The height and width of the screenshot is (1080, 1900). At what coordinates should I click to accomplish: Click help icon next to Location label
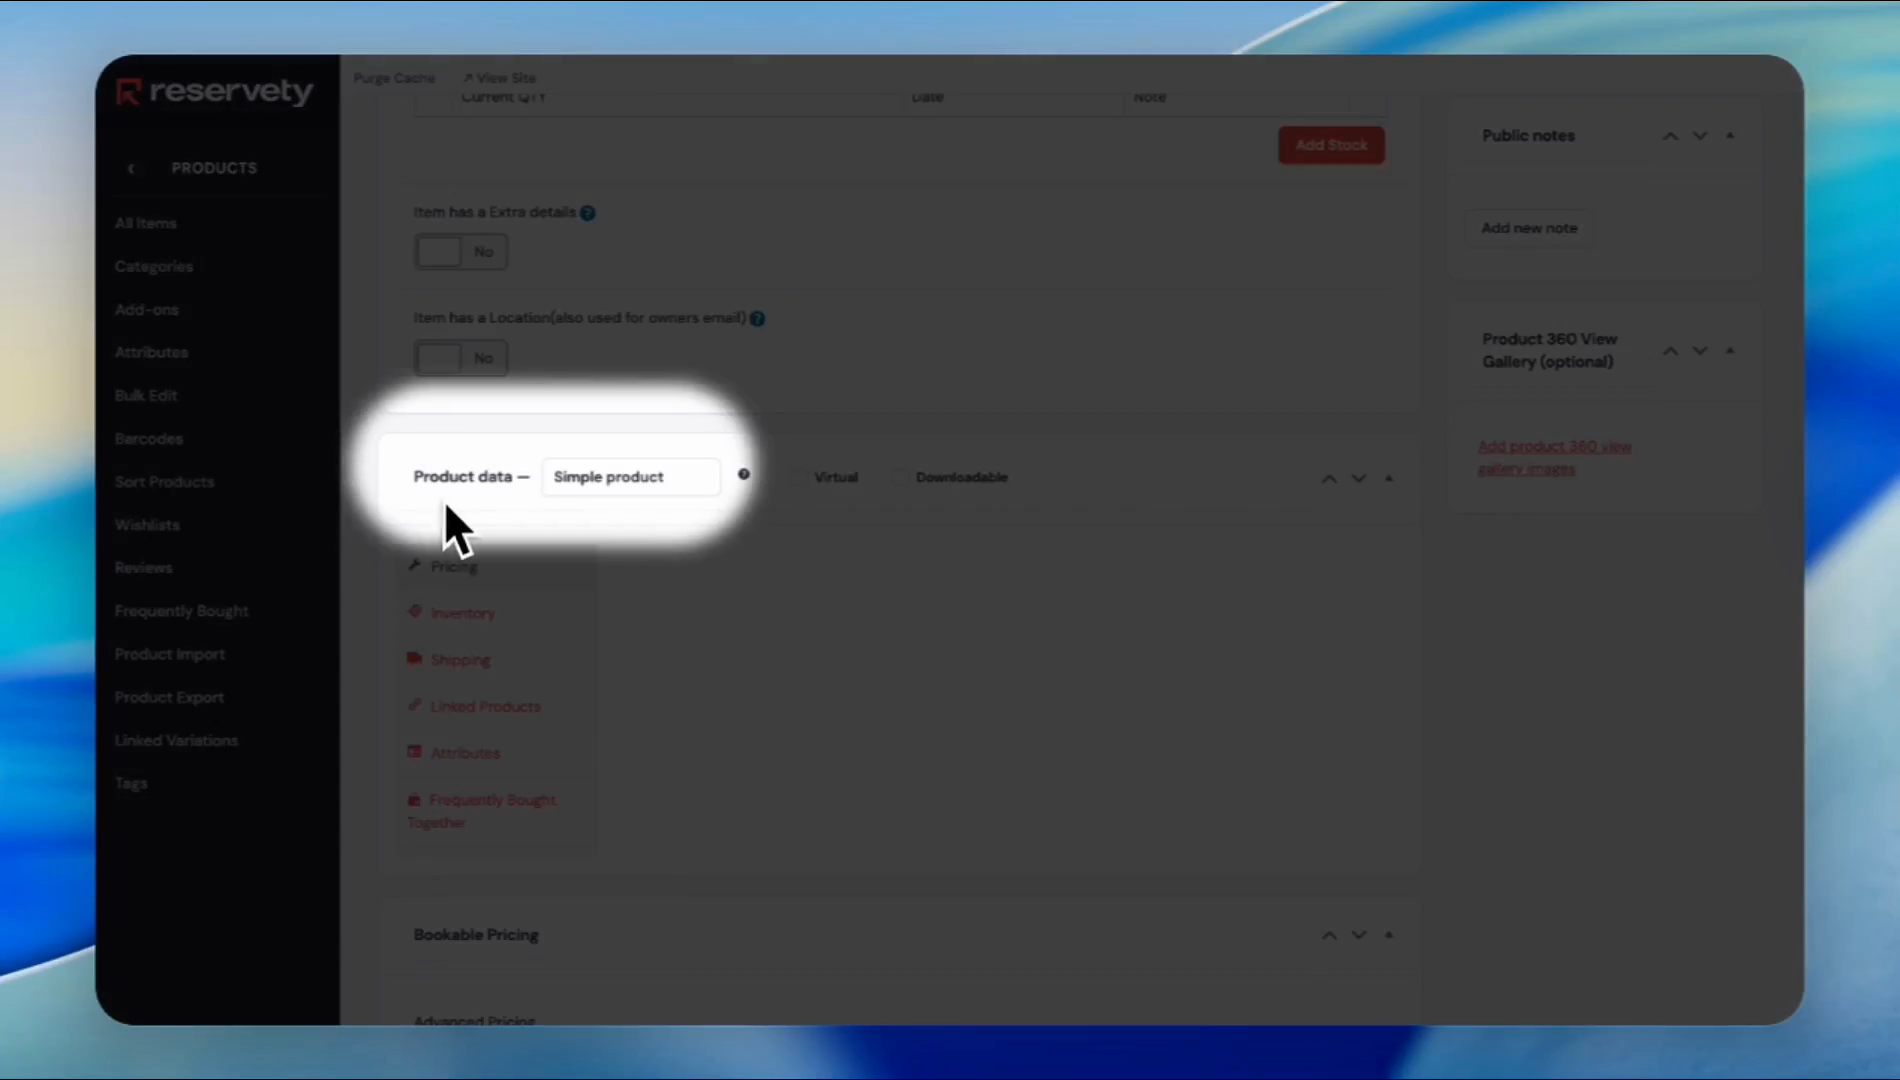click(758, 319)
